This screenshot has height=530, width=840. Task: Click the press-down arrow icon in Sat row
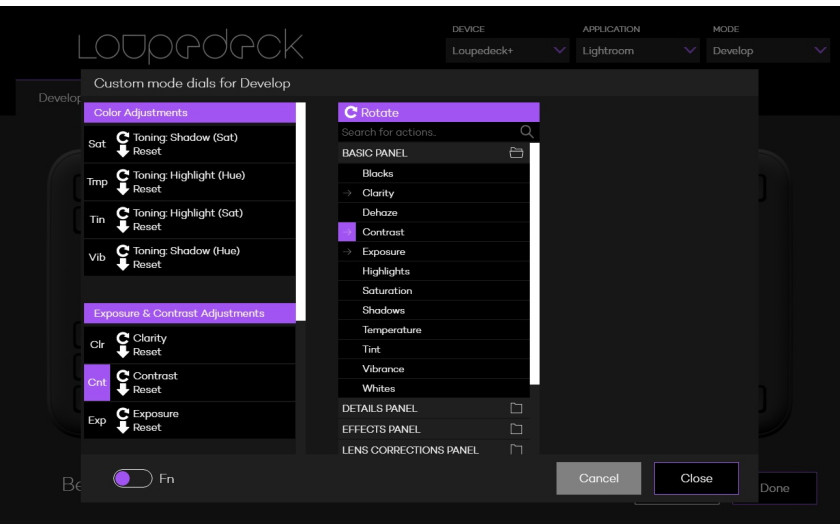(x=123, y=151)
